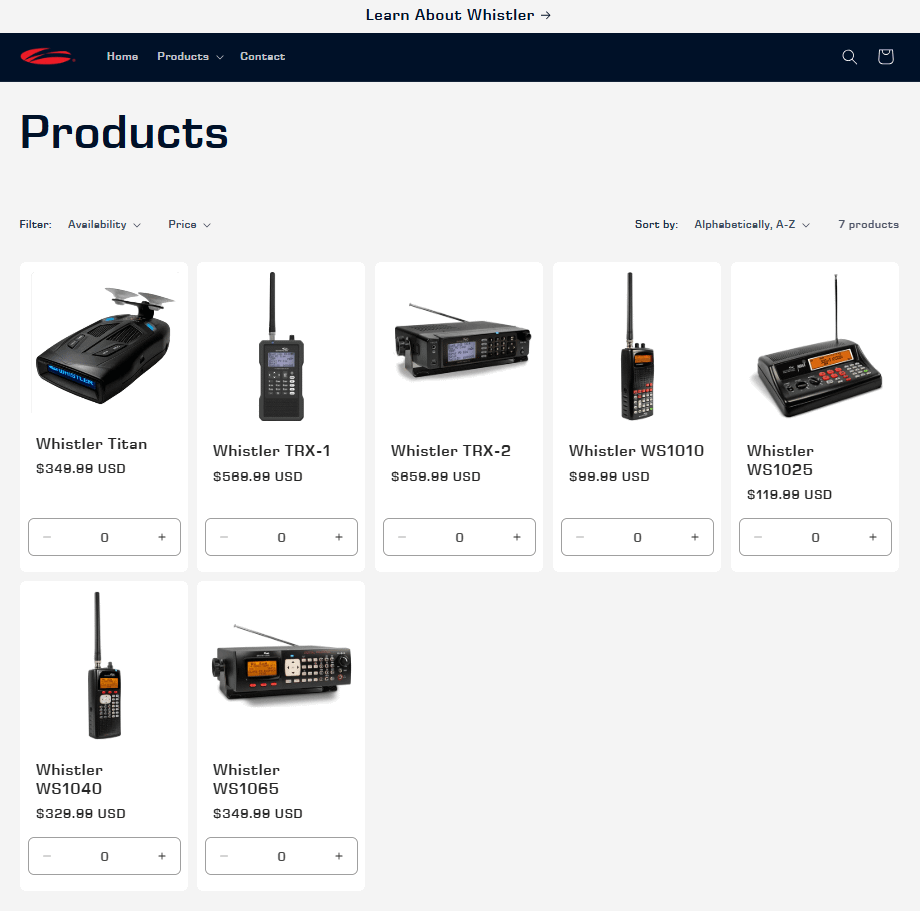Go to Home in navigation

pos(122,56)
